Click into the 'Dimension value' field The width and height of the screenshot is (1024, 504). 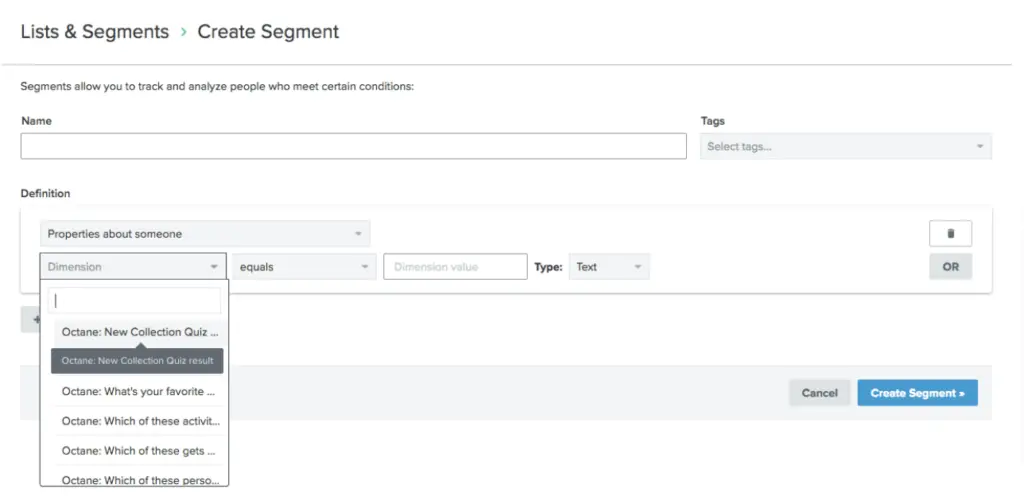[455, 267]
